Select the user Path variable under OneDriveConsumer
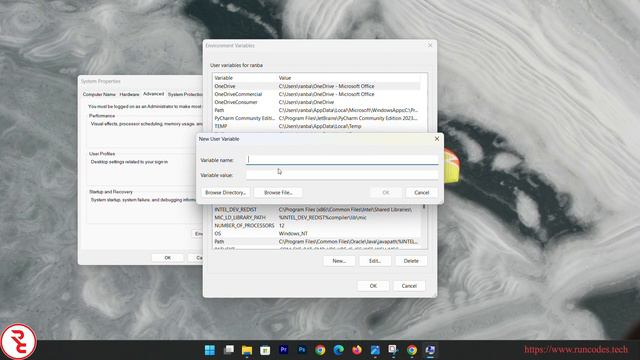Viewport: 640px width, 360px height. click(x=317, y=110)
